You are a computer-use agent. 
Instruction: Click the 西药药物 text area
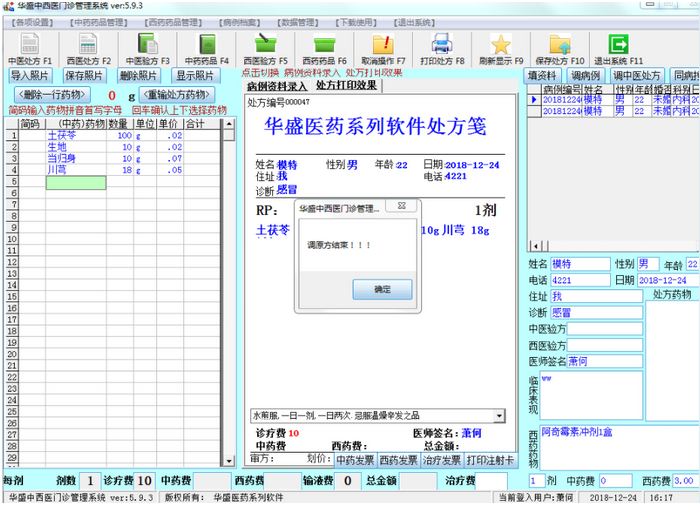click(x=619, y=447)
